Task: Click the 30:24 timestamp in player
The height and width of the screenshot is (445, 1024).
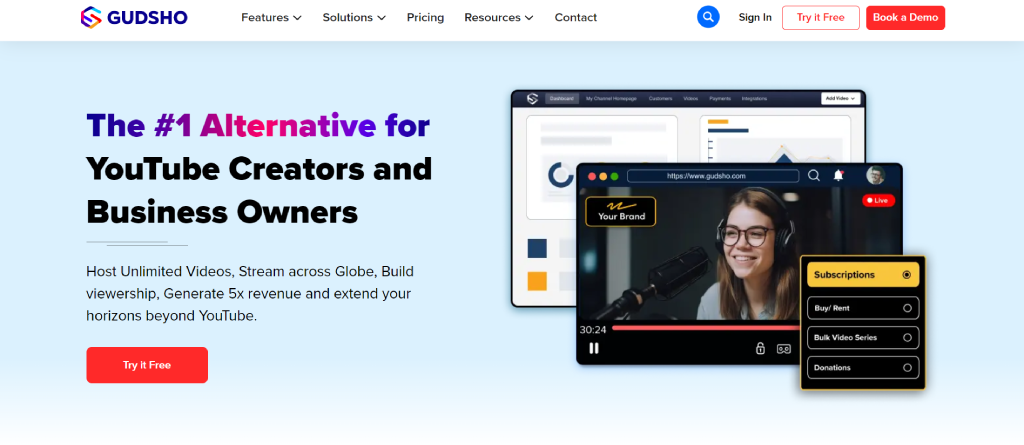Action: [593, 330]
